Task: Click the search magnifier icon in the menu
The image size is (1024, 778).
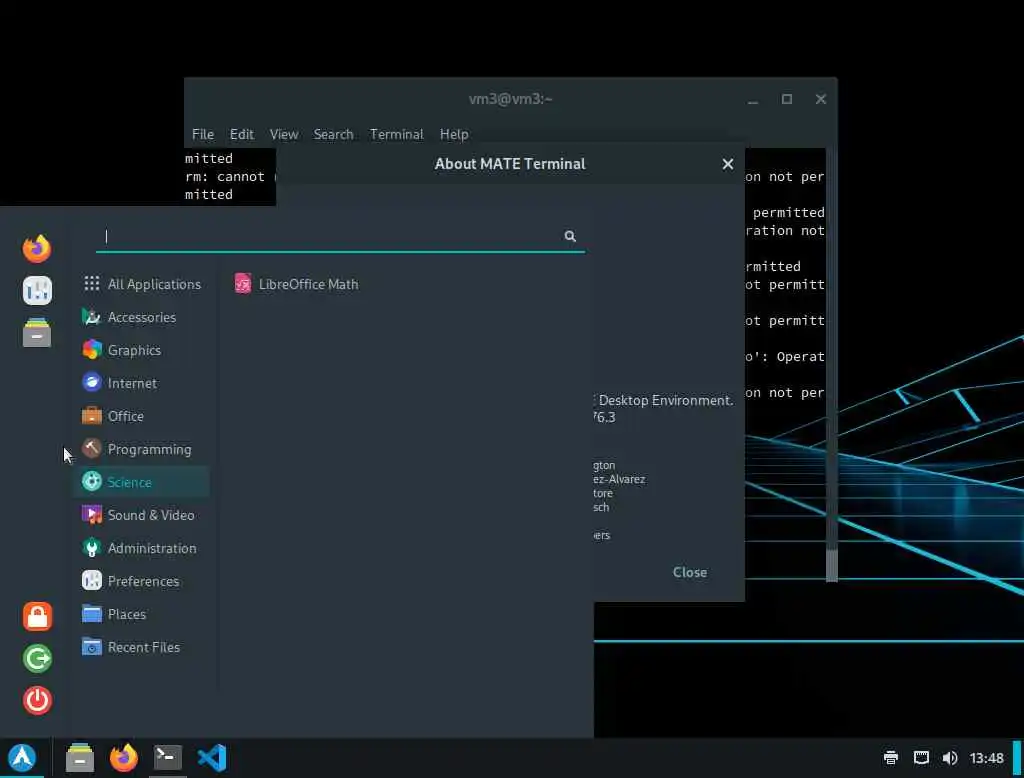Action: [x=570, y=236]
